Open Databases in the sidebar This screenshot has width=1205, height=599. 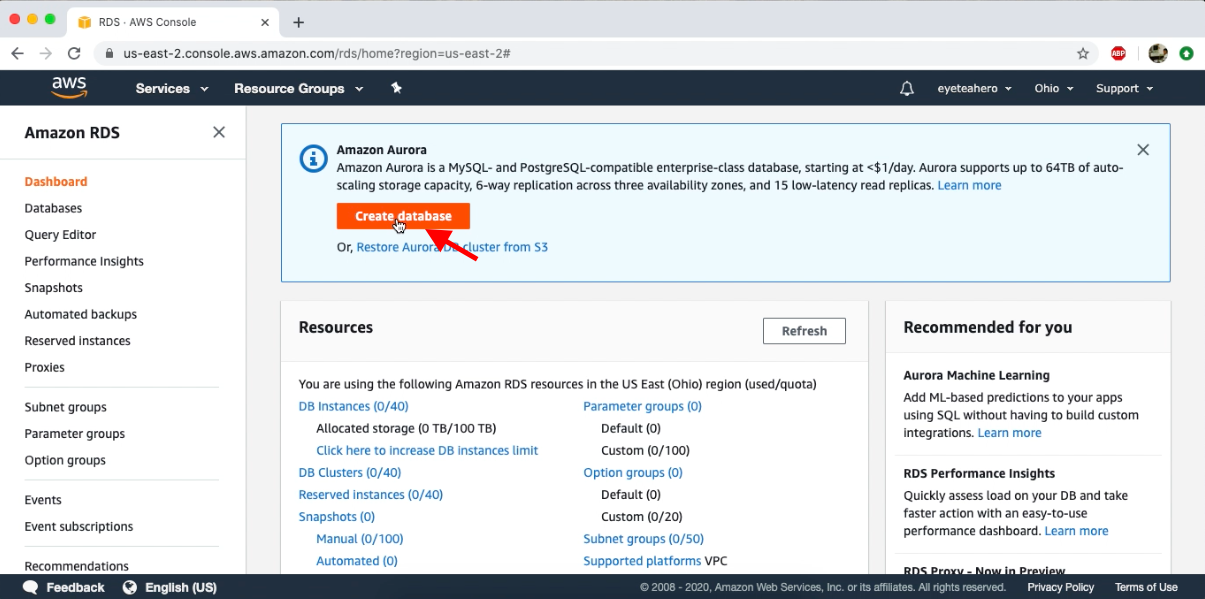[x=53, y=208]
